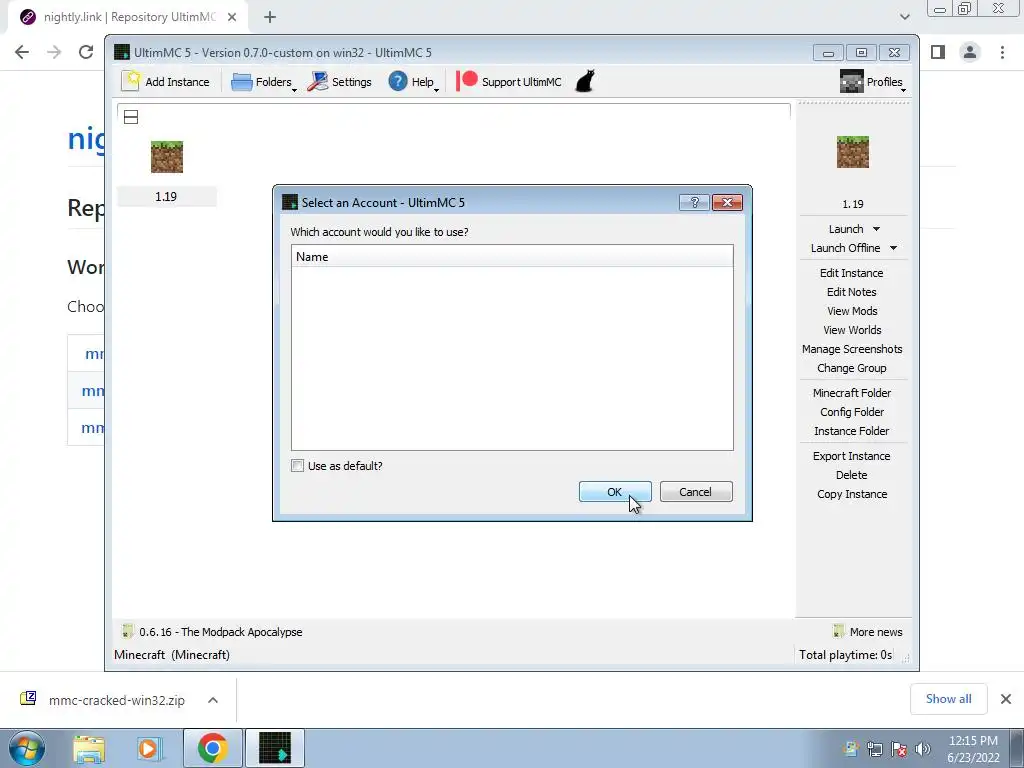Open Manage Screenshots
1024x768 pixels.
coord(852,349)
